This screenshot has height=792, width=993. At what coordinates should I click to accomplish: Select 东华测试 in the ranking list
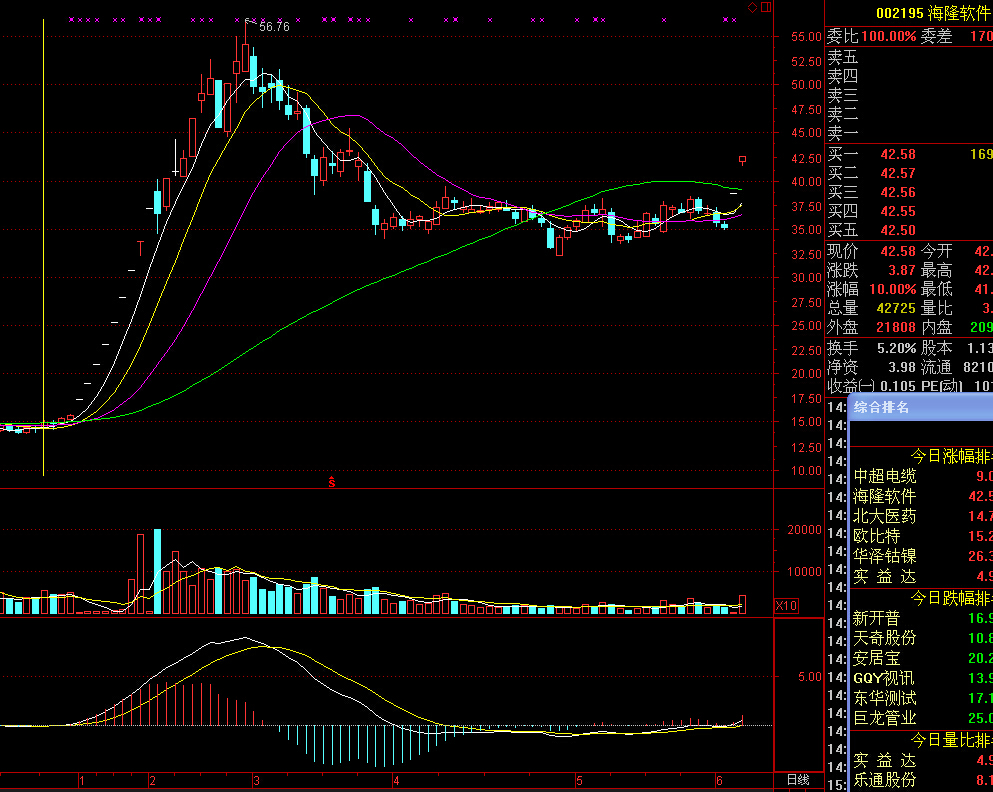tap(885, 698)
